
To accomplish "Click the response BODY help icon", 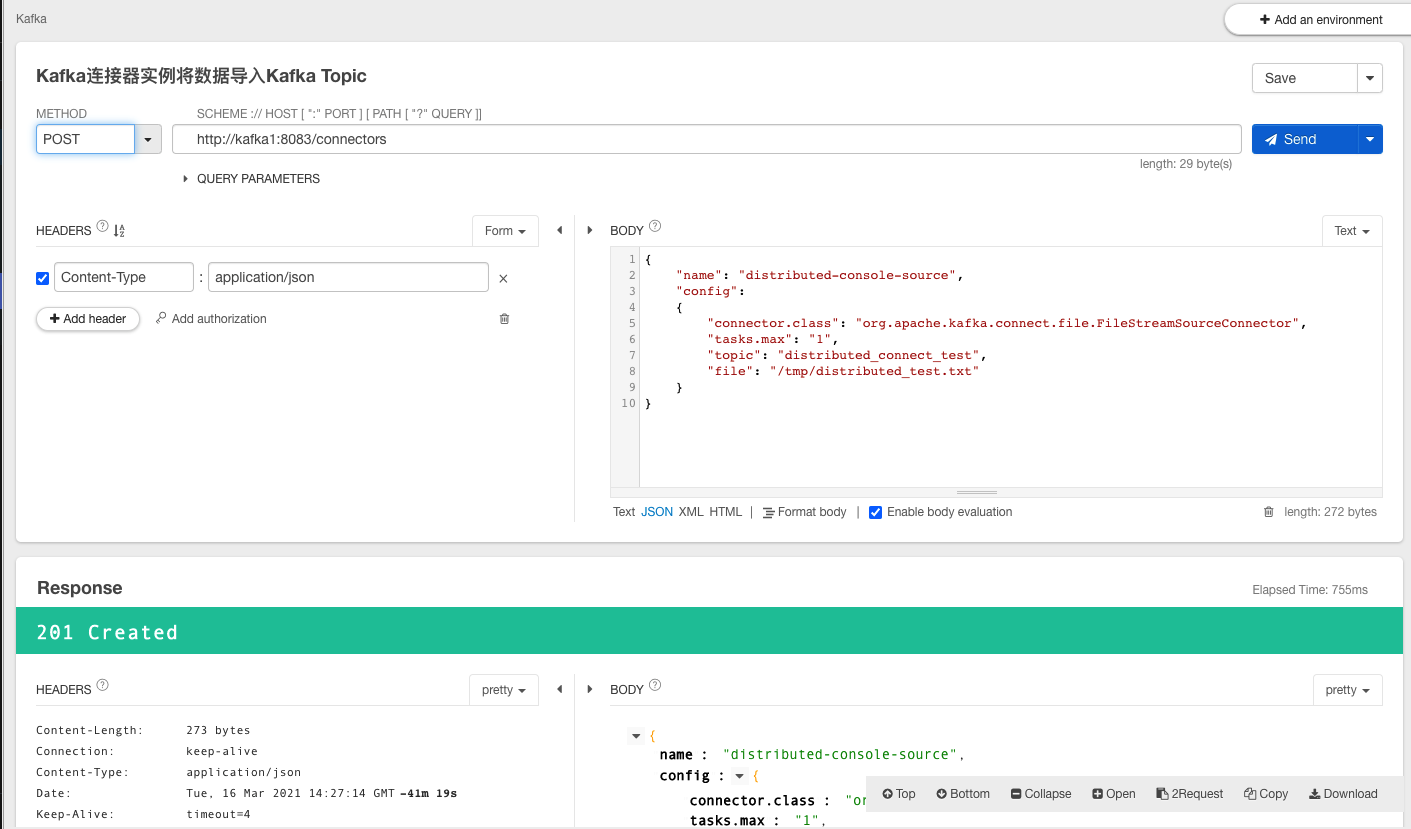I will (655, 686).
